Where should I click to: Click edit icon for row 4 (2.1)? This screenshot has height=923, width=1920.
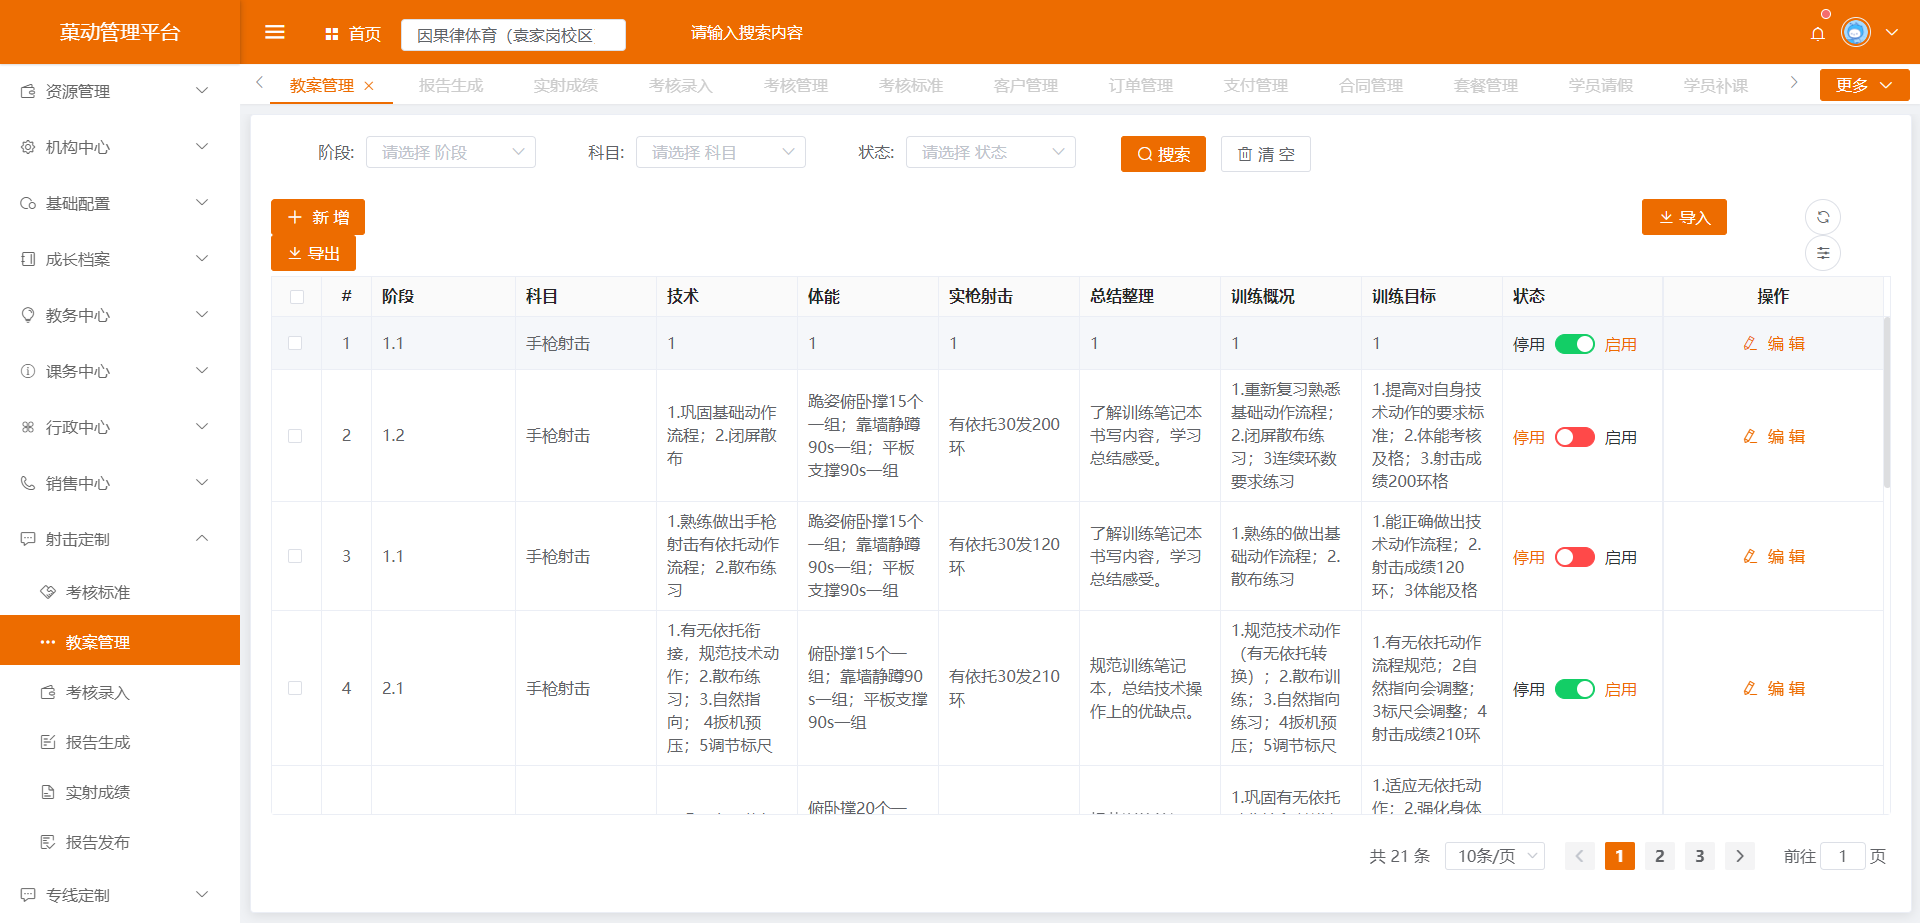click(x=1750, y=688)
